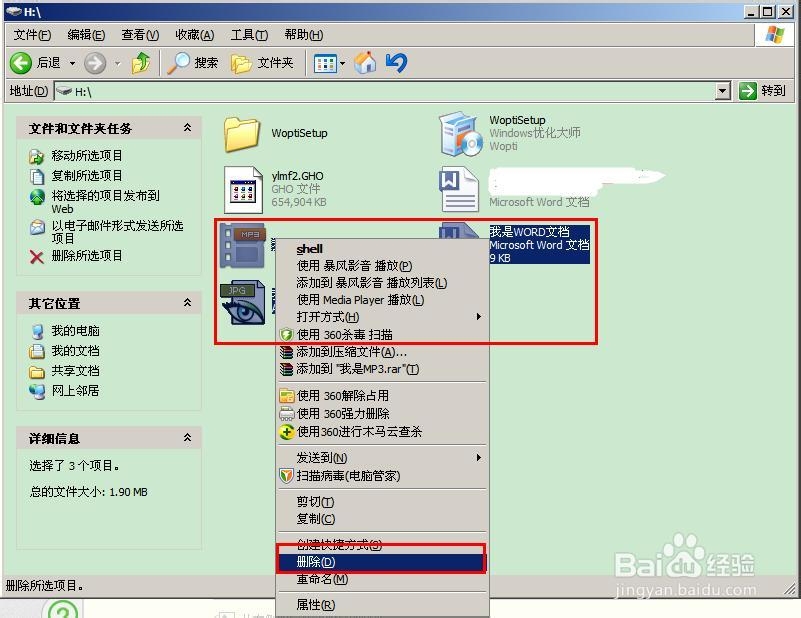Click the Home toolbar icon
The image size is (801, 618).
(365, 62)
